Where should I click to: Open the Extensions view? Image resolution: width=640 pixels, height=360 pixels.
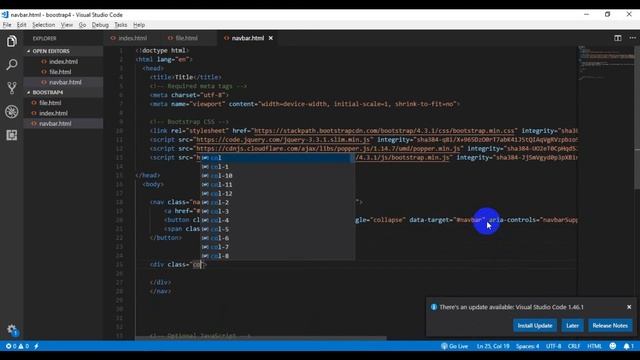(x=11, y=135)
